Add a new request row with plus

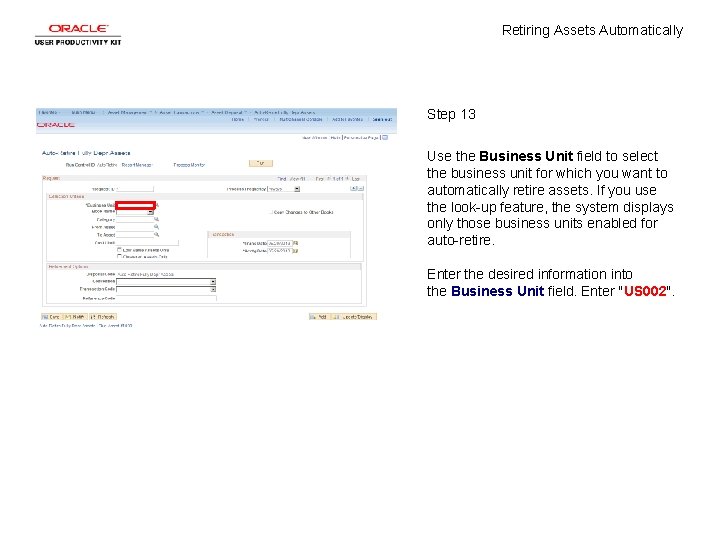pyautogui.click(x=353, y=188)
